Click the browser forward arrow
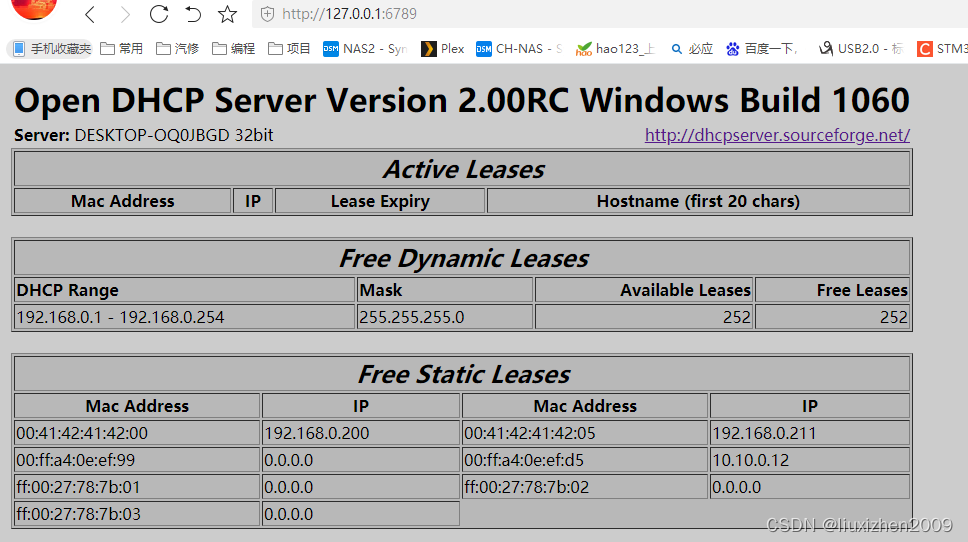968x542 pixels. (125, 14)
